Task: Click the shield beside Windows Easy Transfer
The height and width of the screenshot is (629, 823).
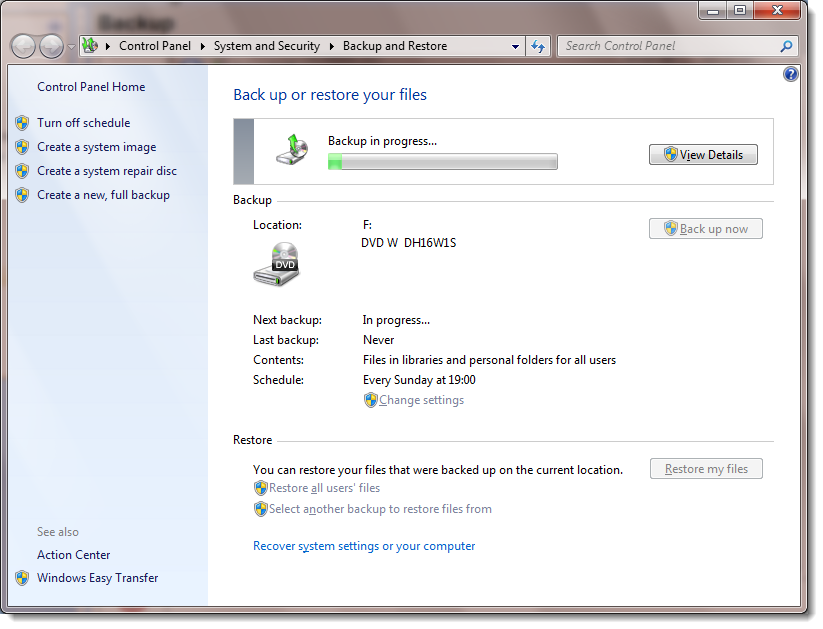Action: 22,578
